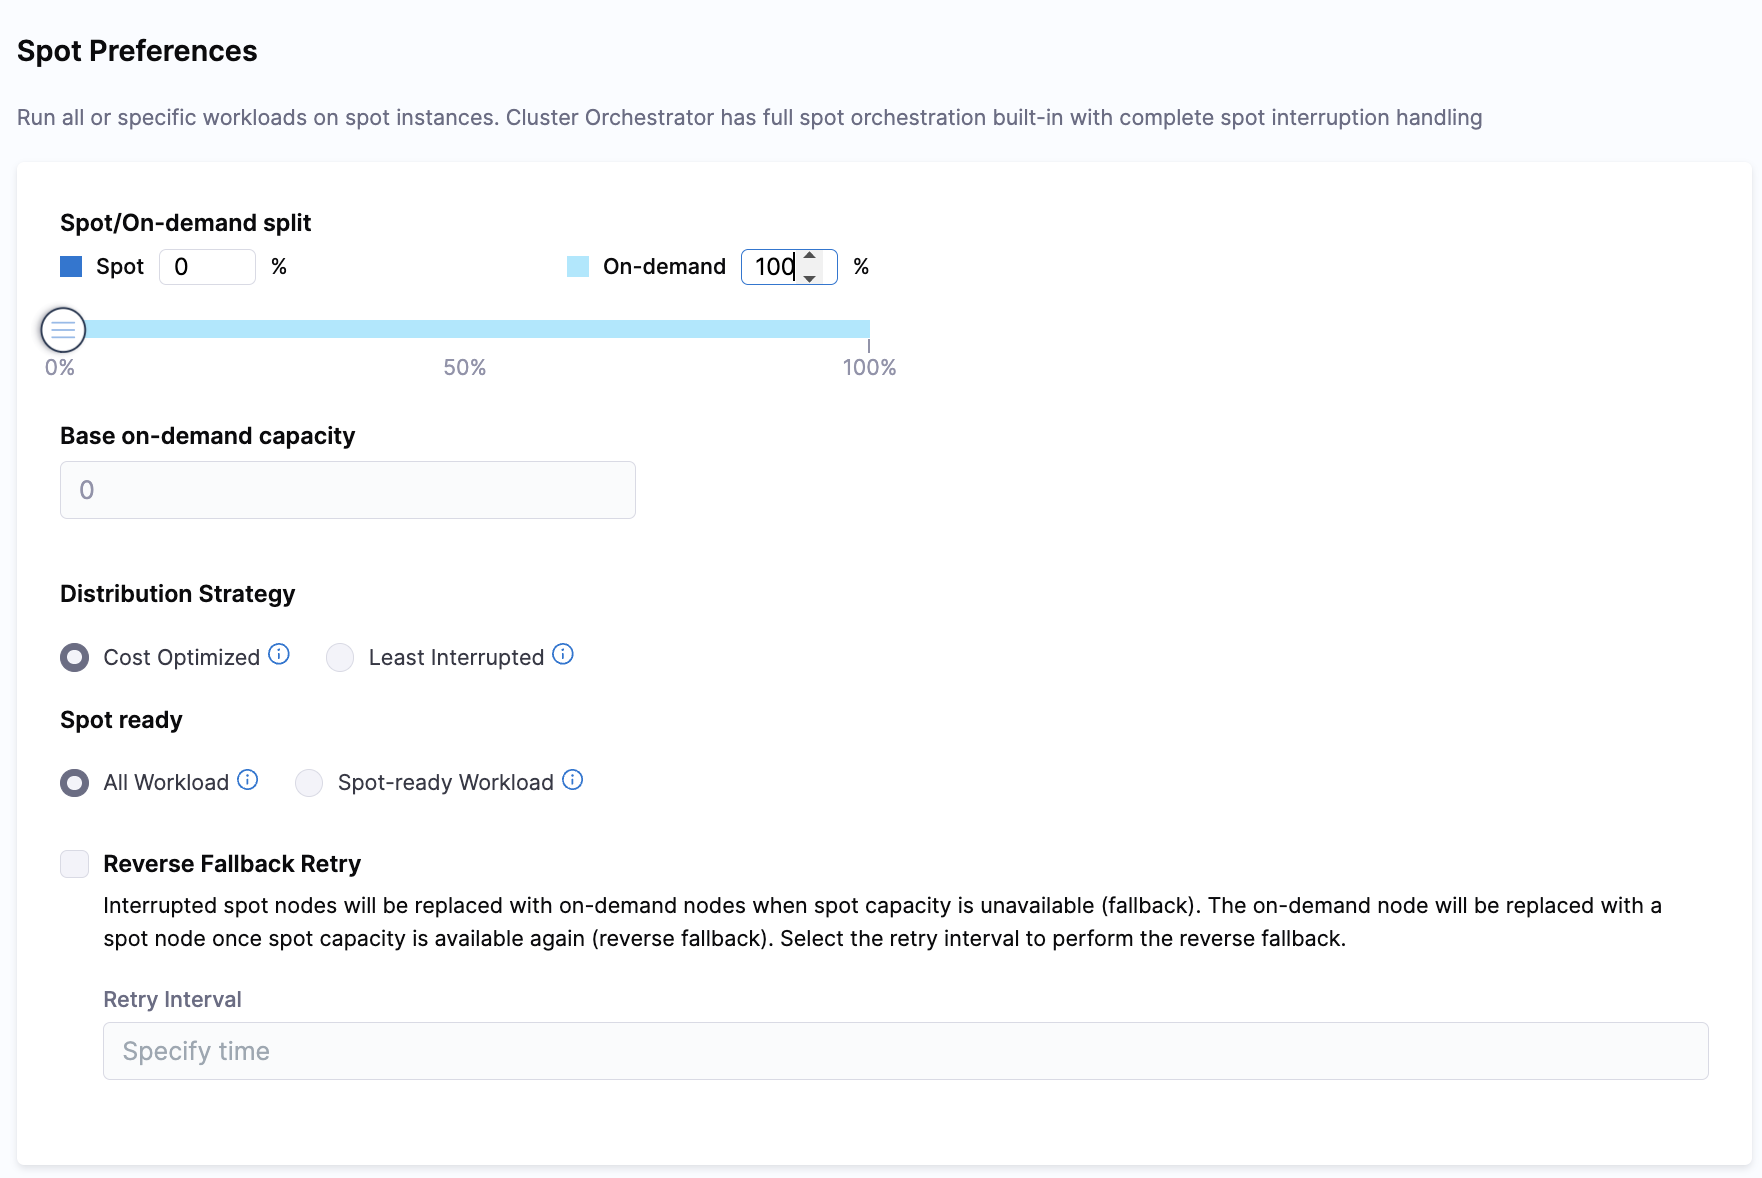Decrease On-demand percentage with down arrow

810,278
